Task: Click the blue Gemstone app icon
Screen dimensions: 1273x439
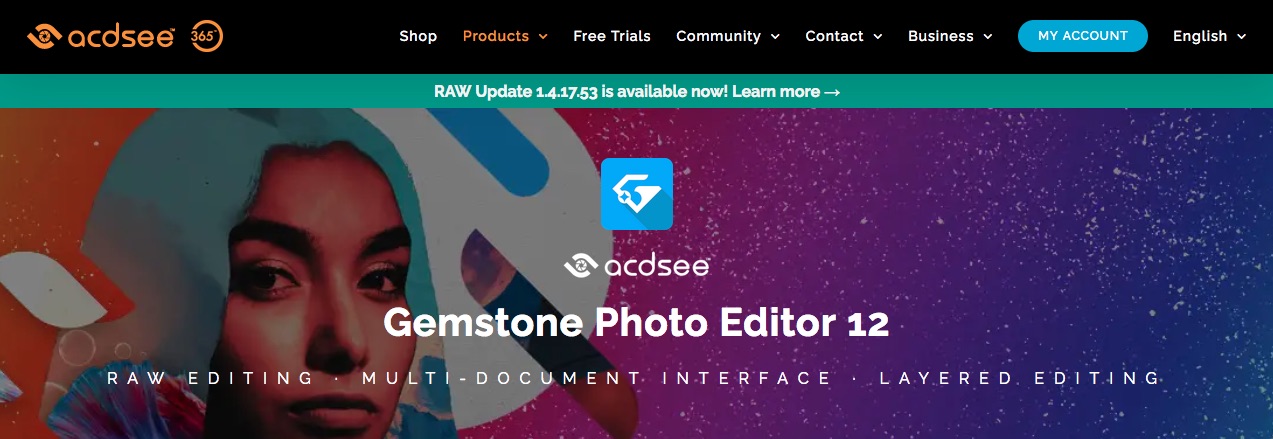Action: (636, 194)
